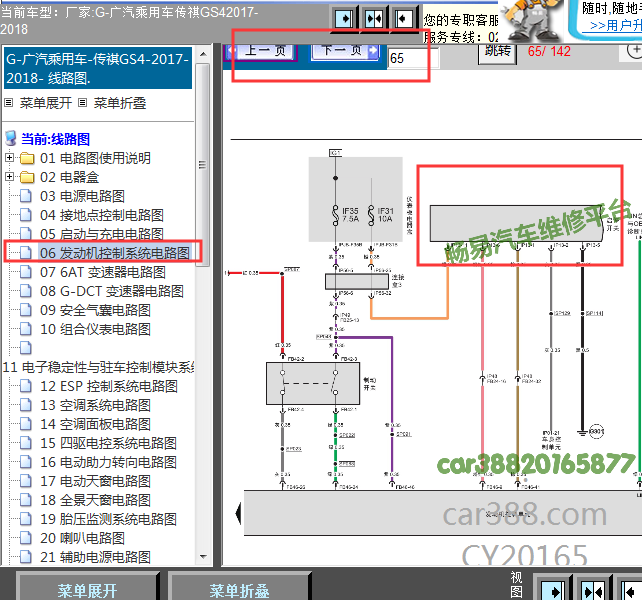Click tree scrollbar up arrow

coord(203,54)
